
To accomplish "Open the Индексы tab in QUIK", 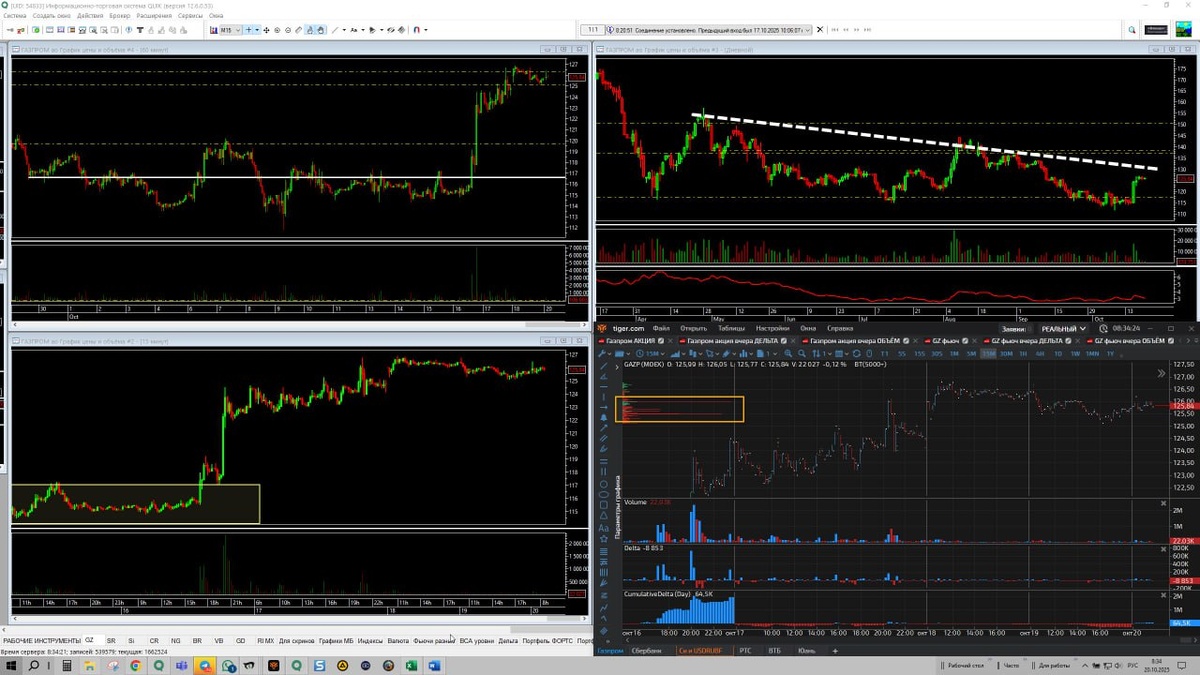I will (370, 640).
